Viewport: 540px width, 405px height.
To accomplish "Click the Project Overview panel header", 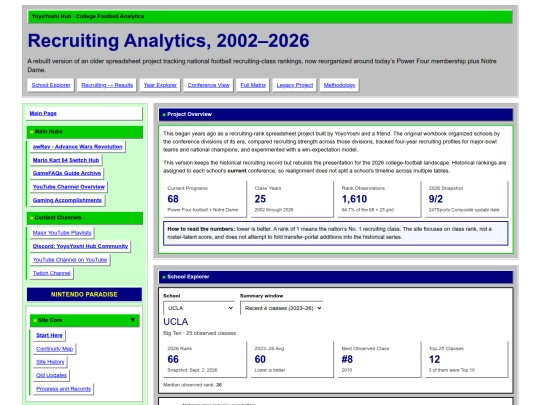I will [x=336, y=114].
